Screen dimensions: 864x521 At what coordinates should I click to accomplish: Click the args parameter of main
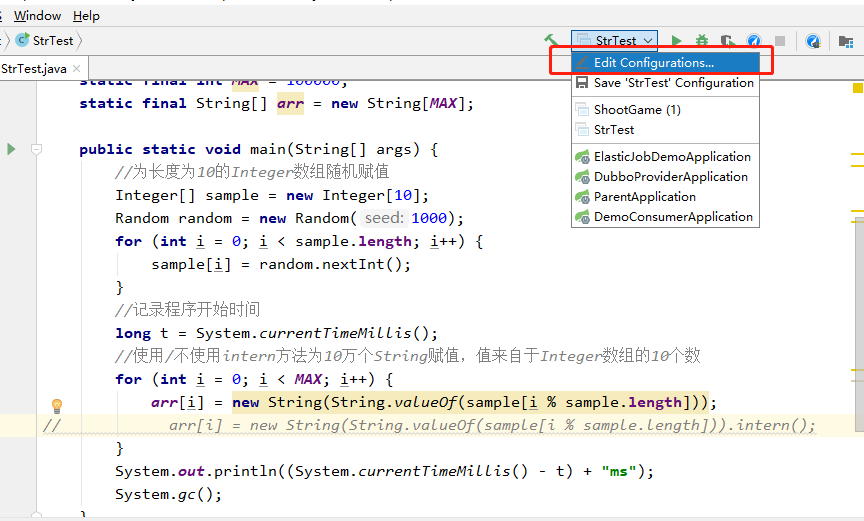click(393, 150)
